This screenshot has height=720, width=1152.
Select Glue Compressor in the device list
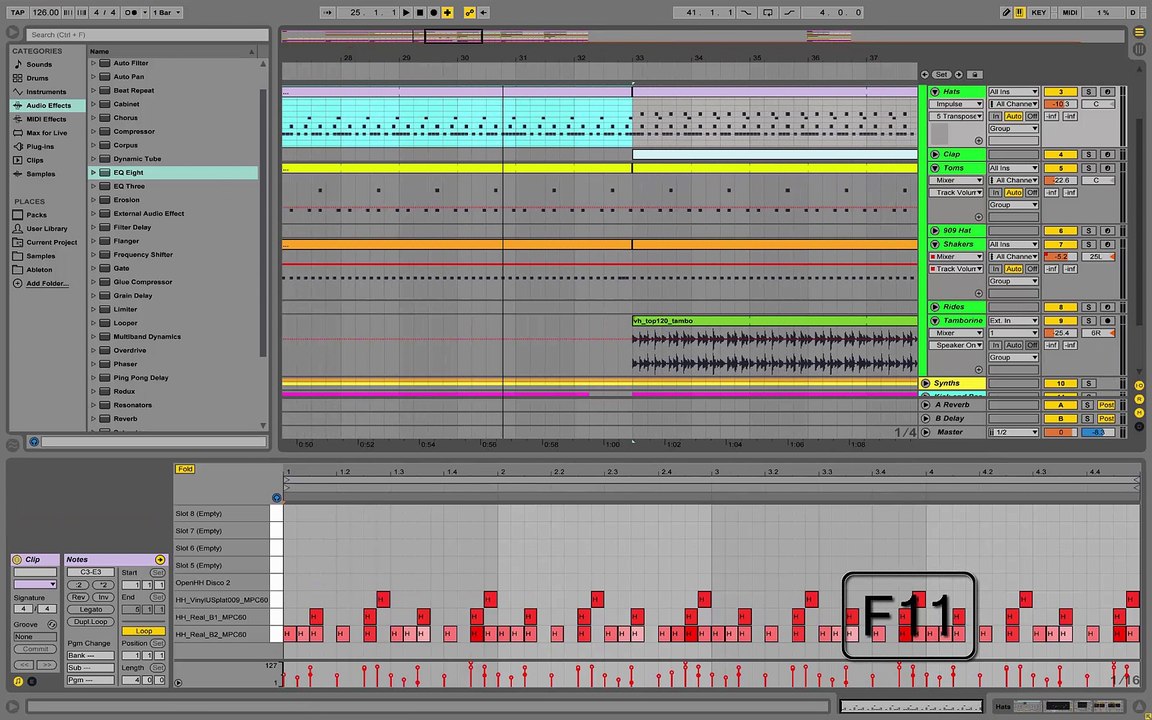coord(143,282)
